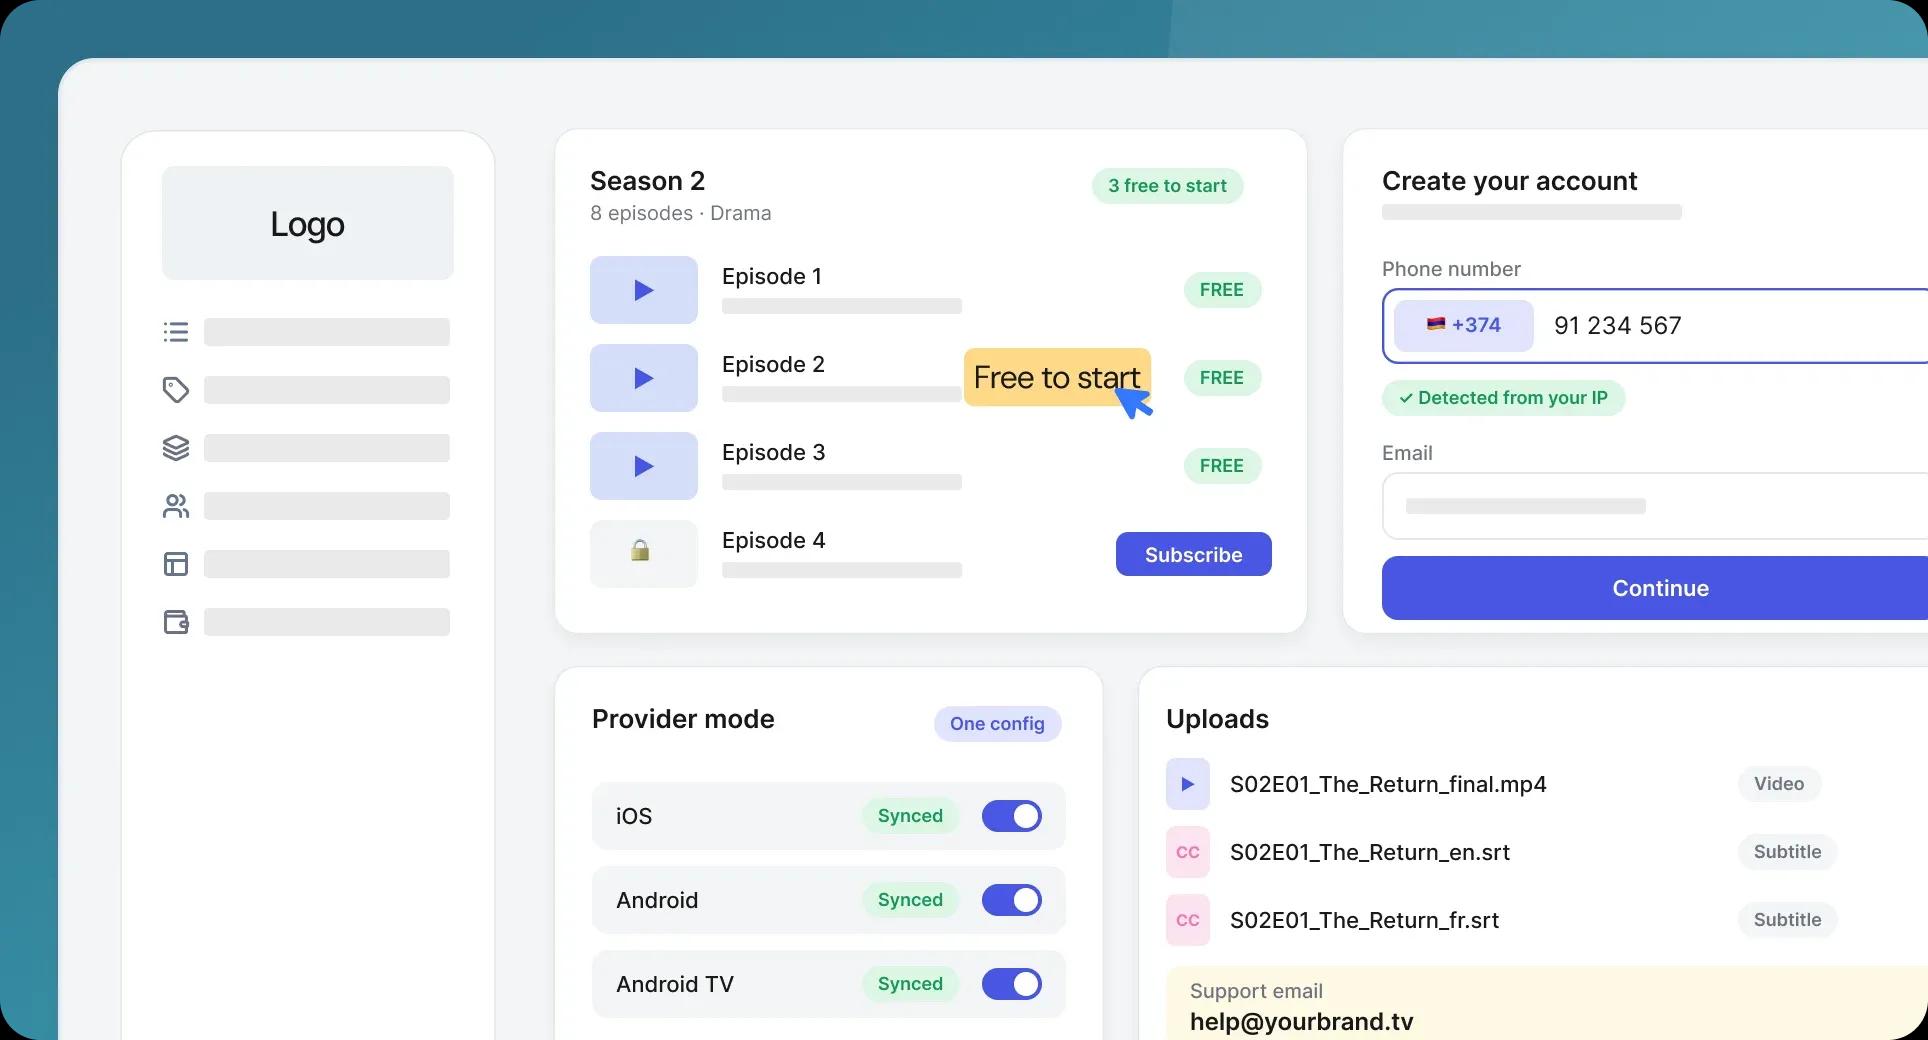1928x1040 pixels.
Task: Click the Episode 4 title
Action: [774, 541]
